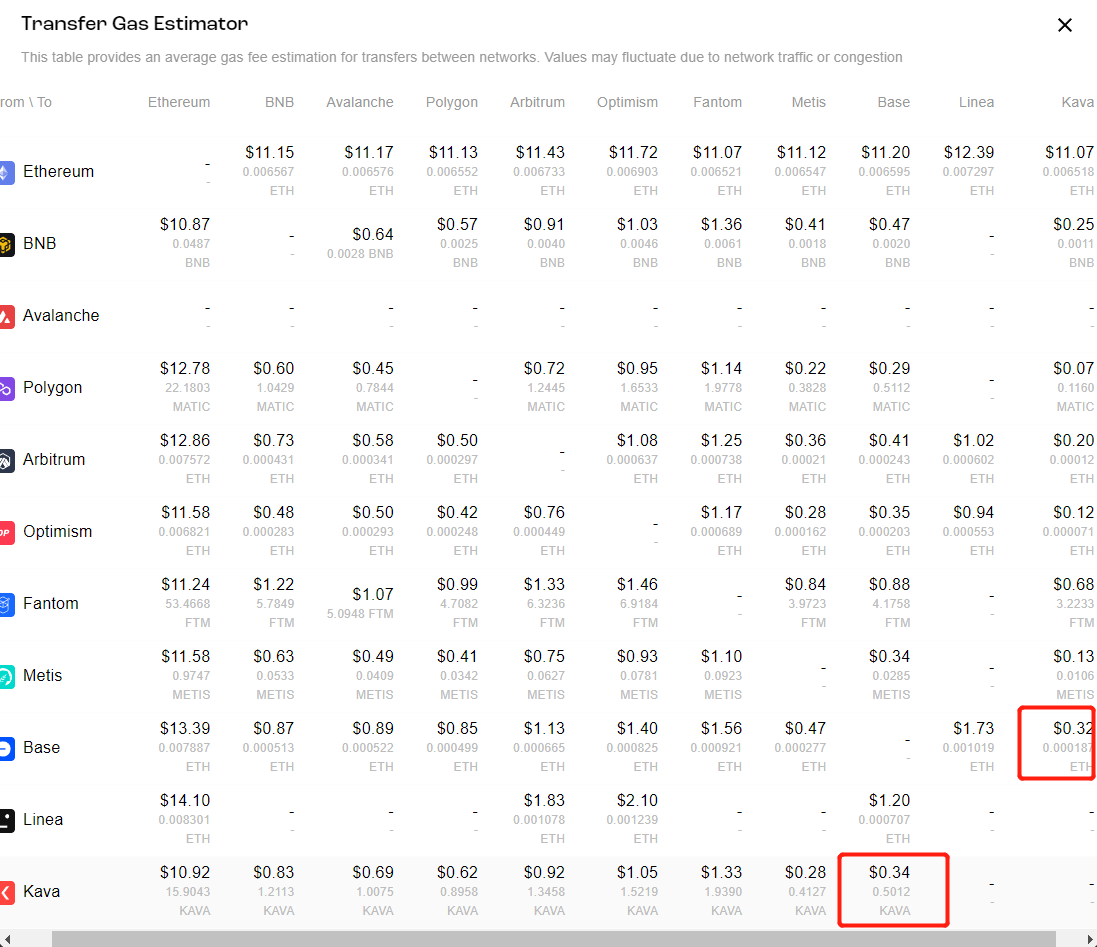Click the $1.10 Metis to Fantom fee
The width and height of the screenshot is (1097, 947).
pos(721,657)
